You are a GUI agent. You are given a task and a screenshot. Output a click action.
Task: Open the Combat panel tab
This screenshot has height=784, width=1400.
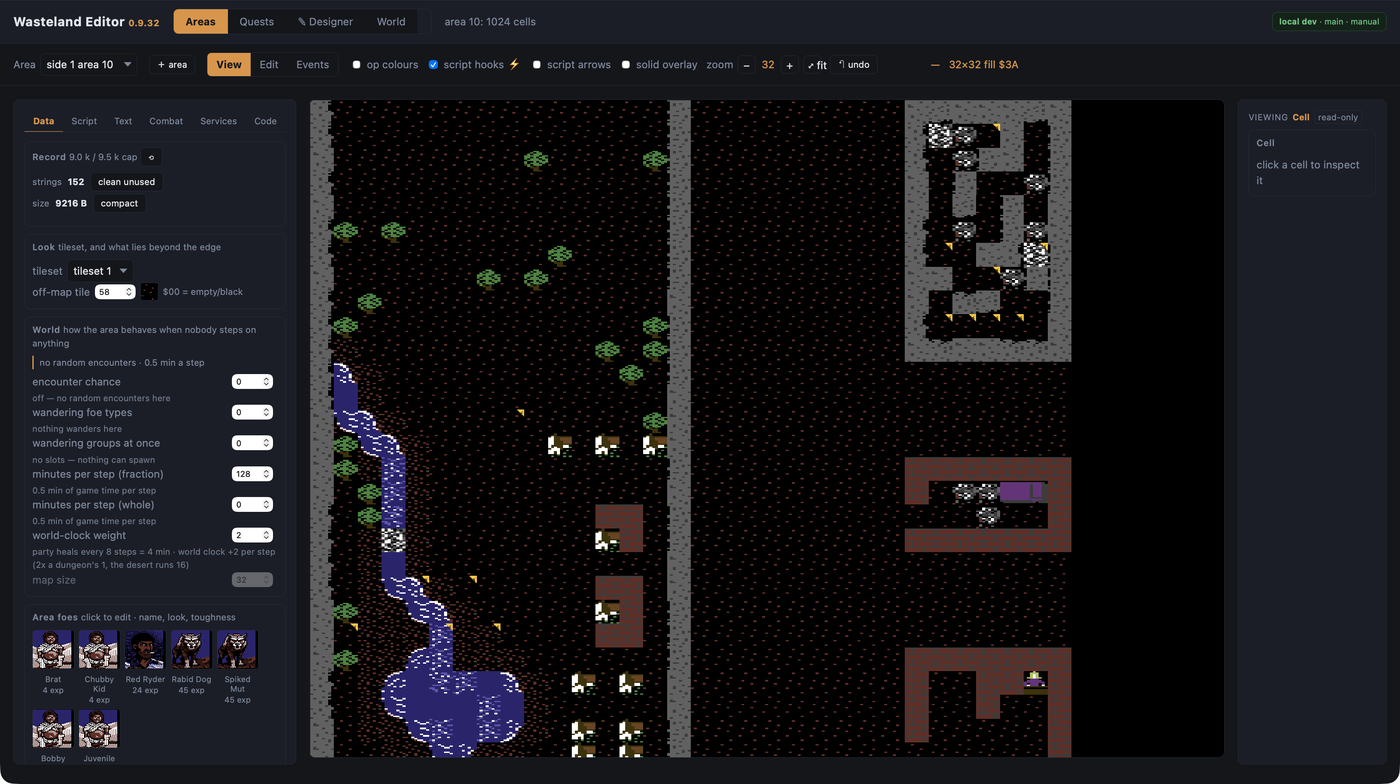pyautogui.click(x=166, y=121)
